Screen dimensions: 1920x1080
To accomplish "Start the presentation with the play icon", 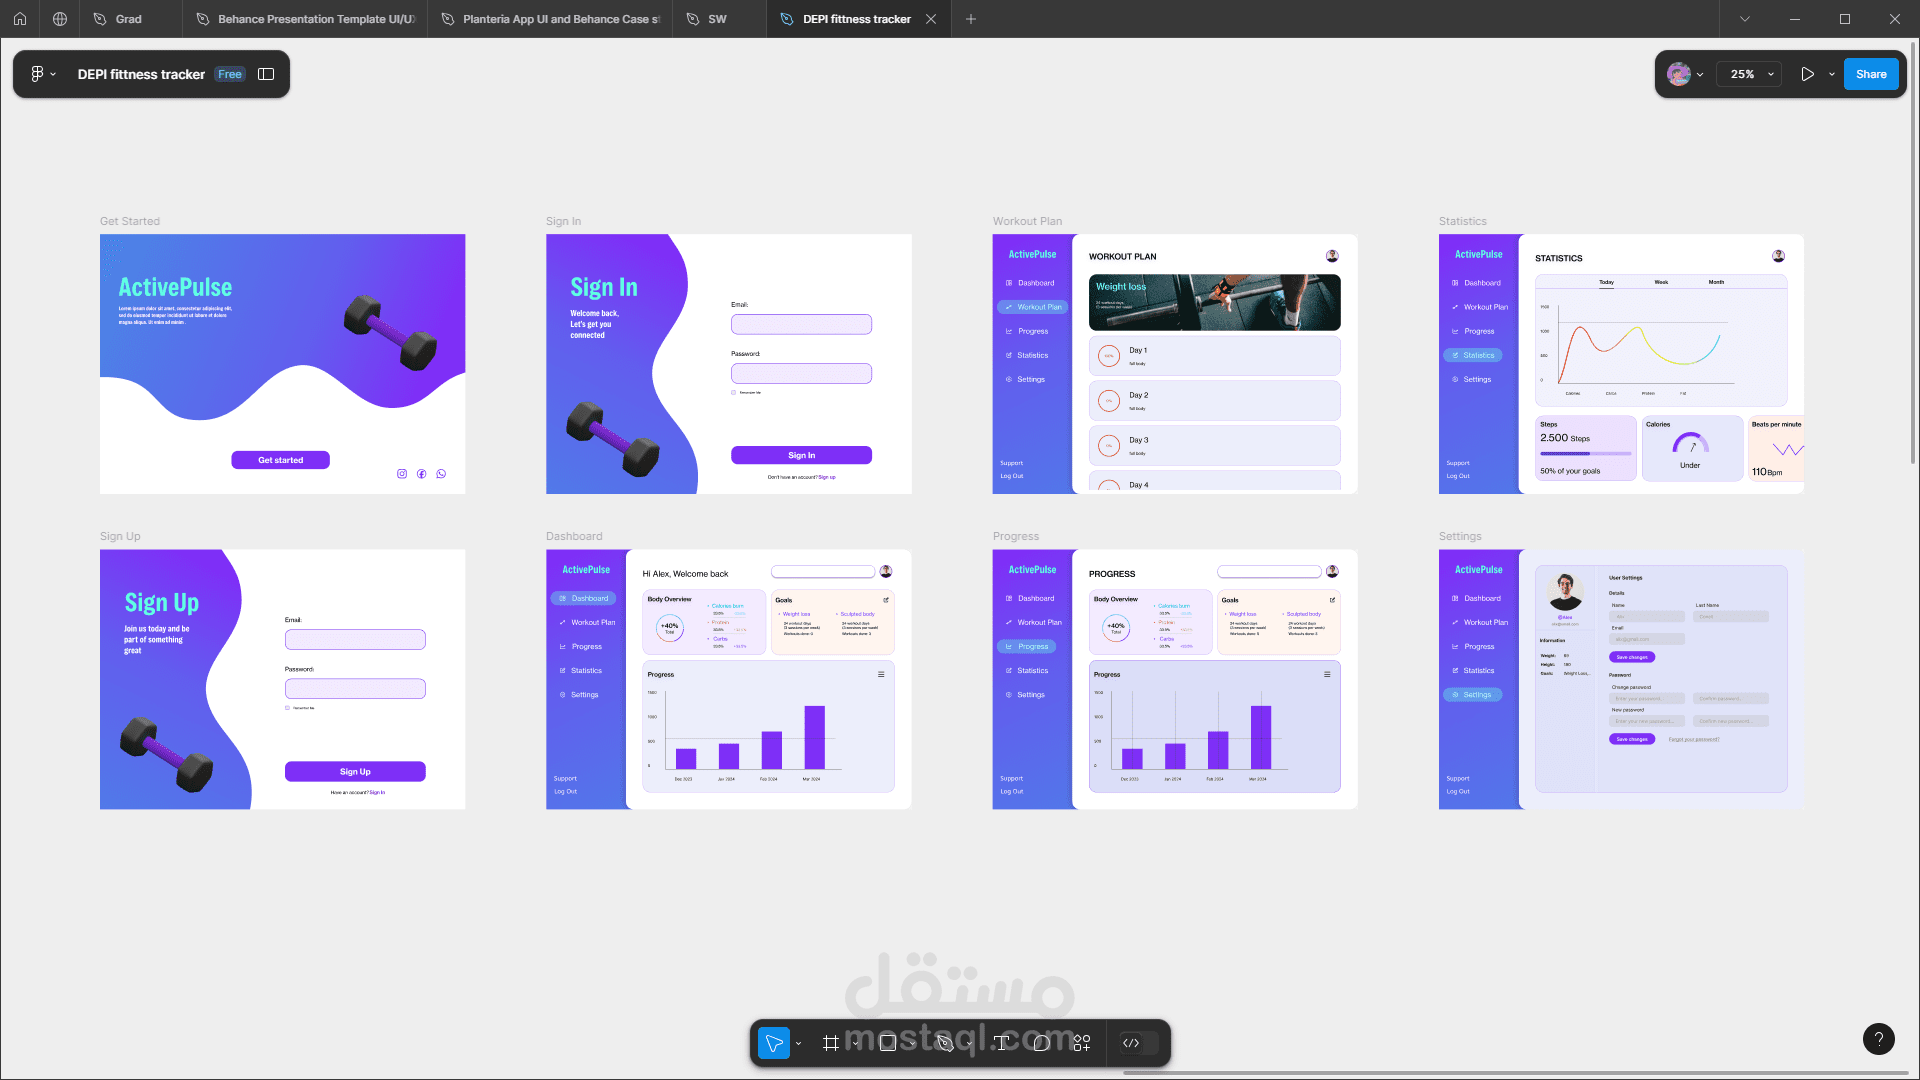I will (1807, 74).
